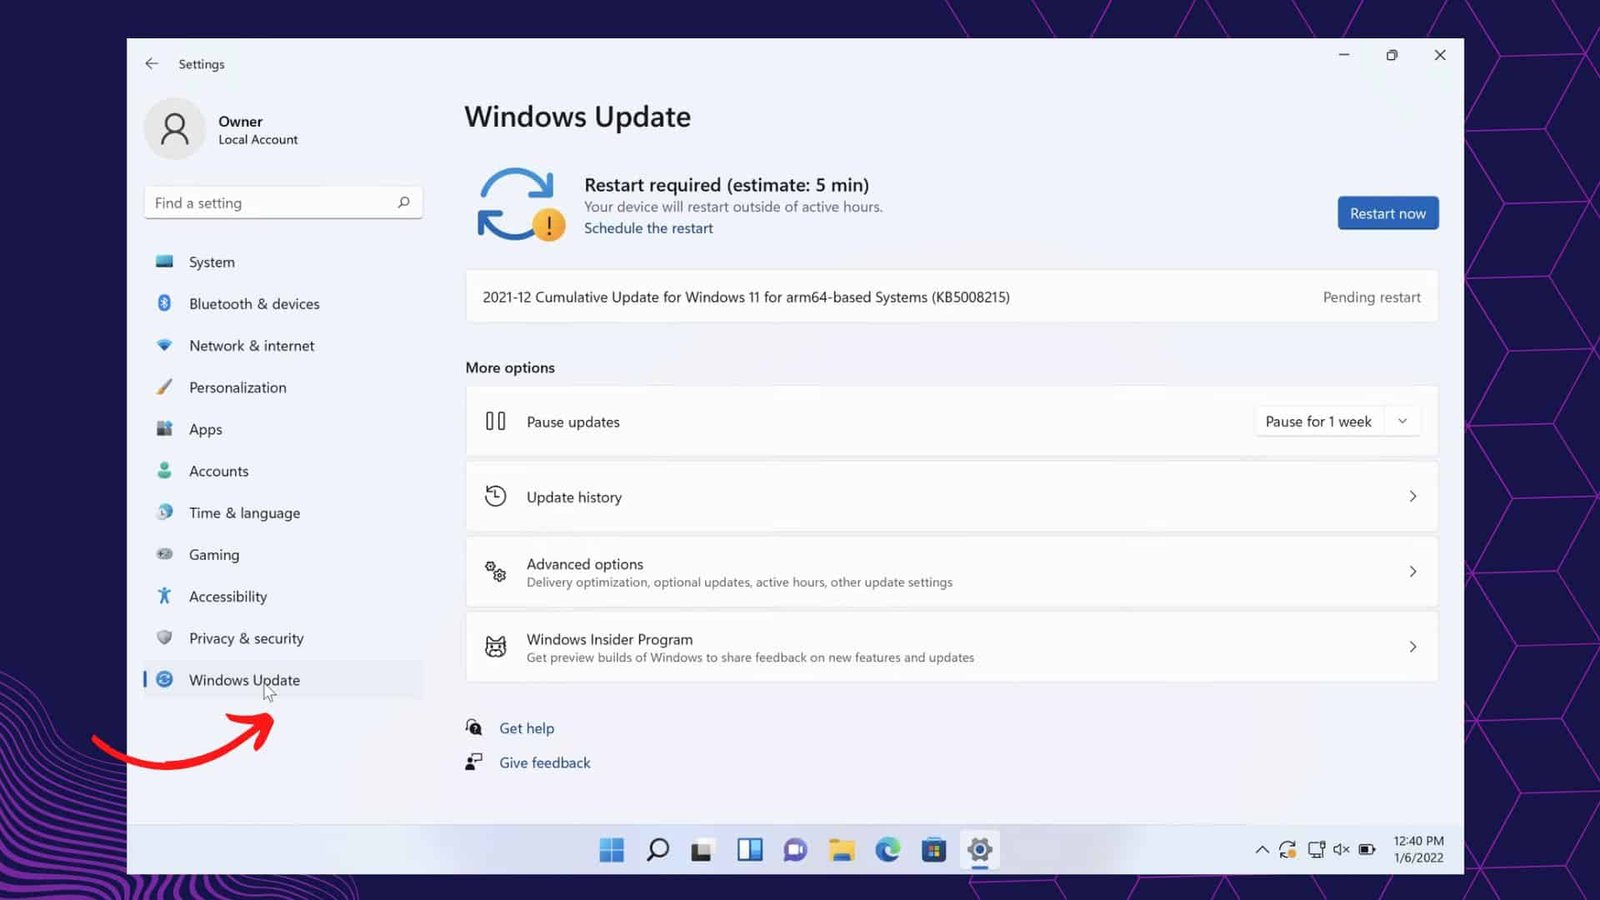This screenshot has height=900, width=1600.
Task: Click the Time & language globe icon
Action: coord(165,512)
